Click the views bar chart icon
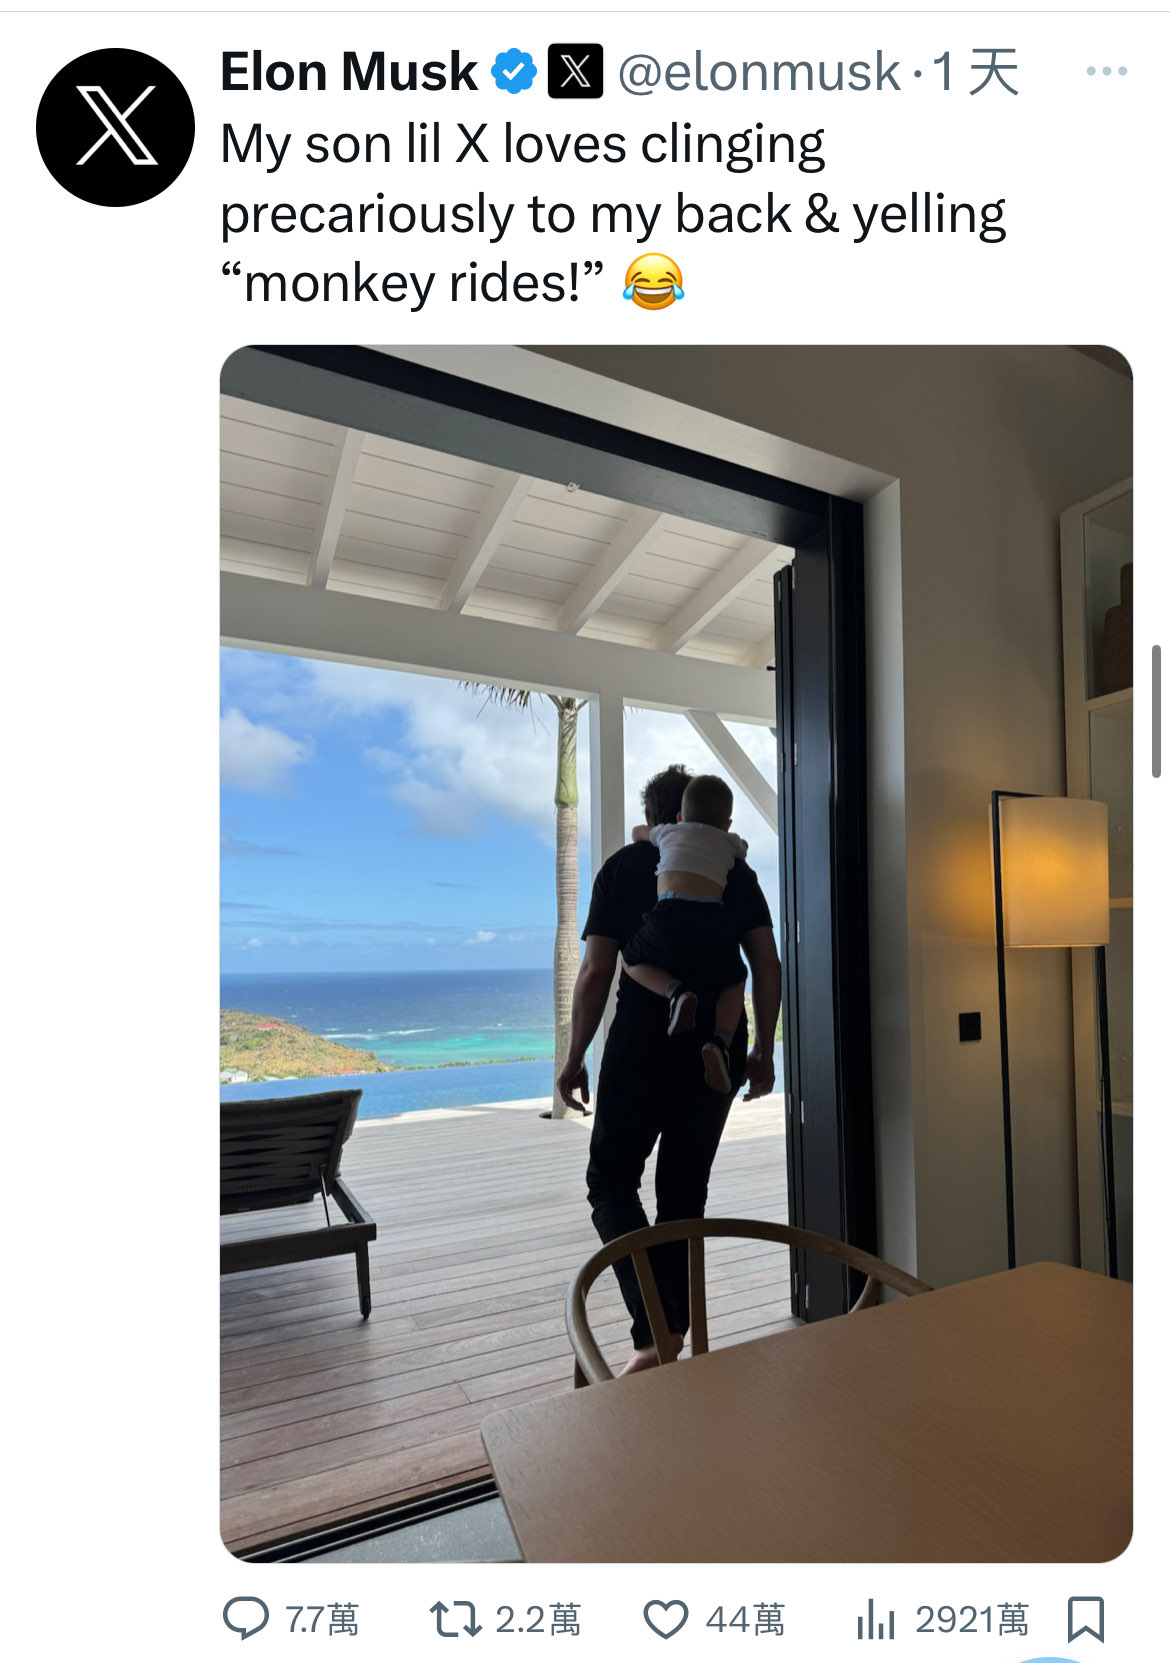1170x1663 pixels. point(875,1619)
